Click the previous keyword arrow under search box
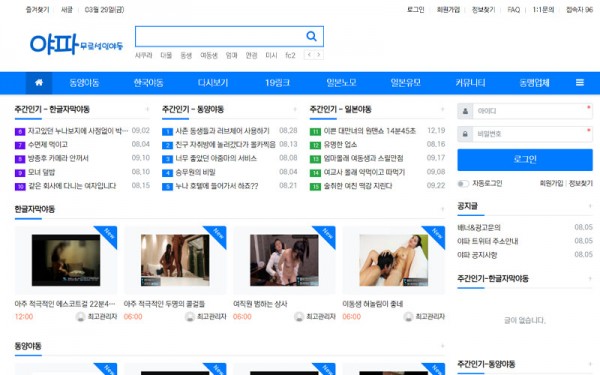Viewport: 600px width, 375px height. tap(309, 55)
